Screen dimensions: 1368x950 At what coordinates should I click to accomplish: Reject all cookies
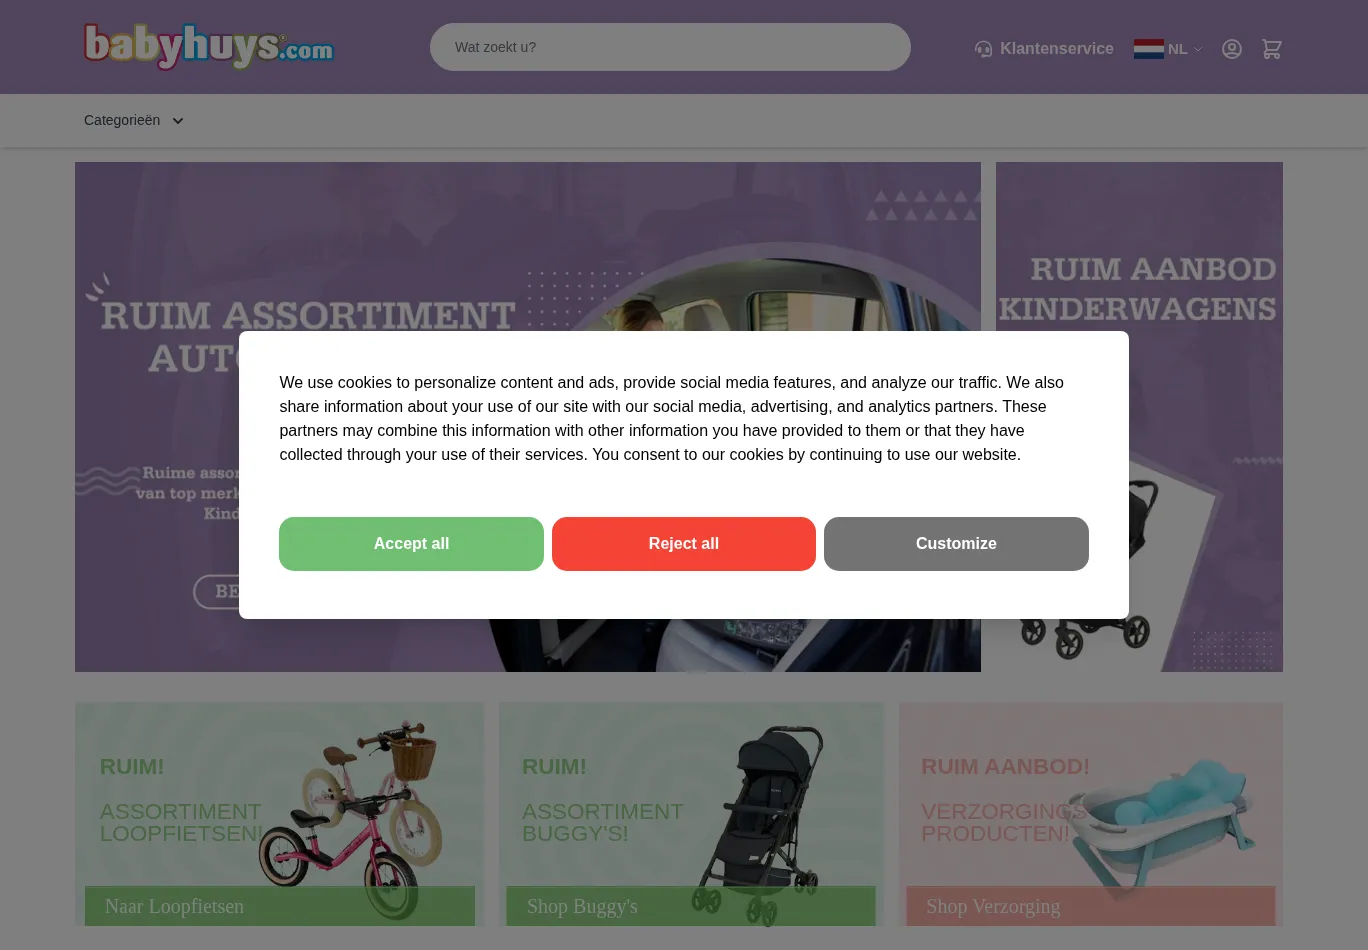click(684, 544)
